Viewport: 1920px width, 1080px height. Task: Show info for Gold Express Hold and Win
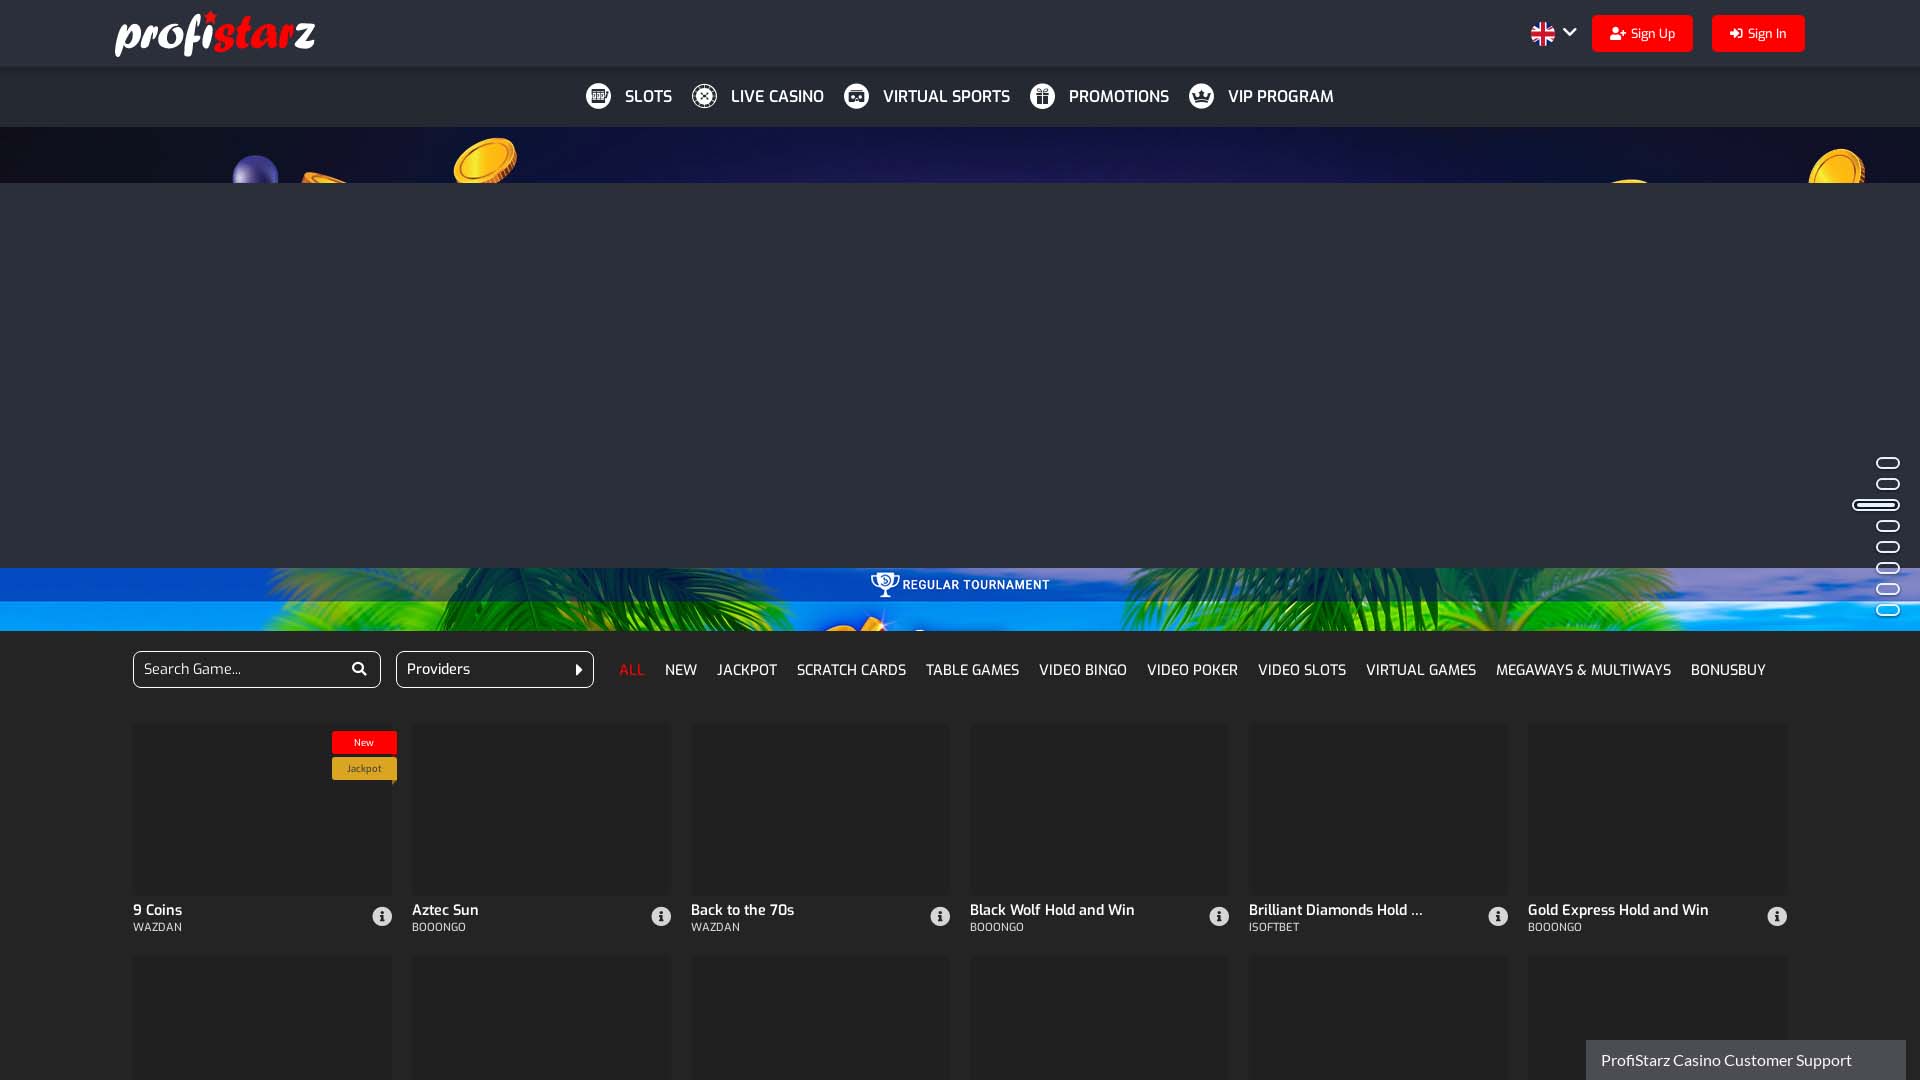pos(1777,916)
